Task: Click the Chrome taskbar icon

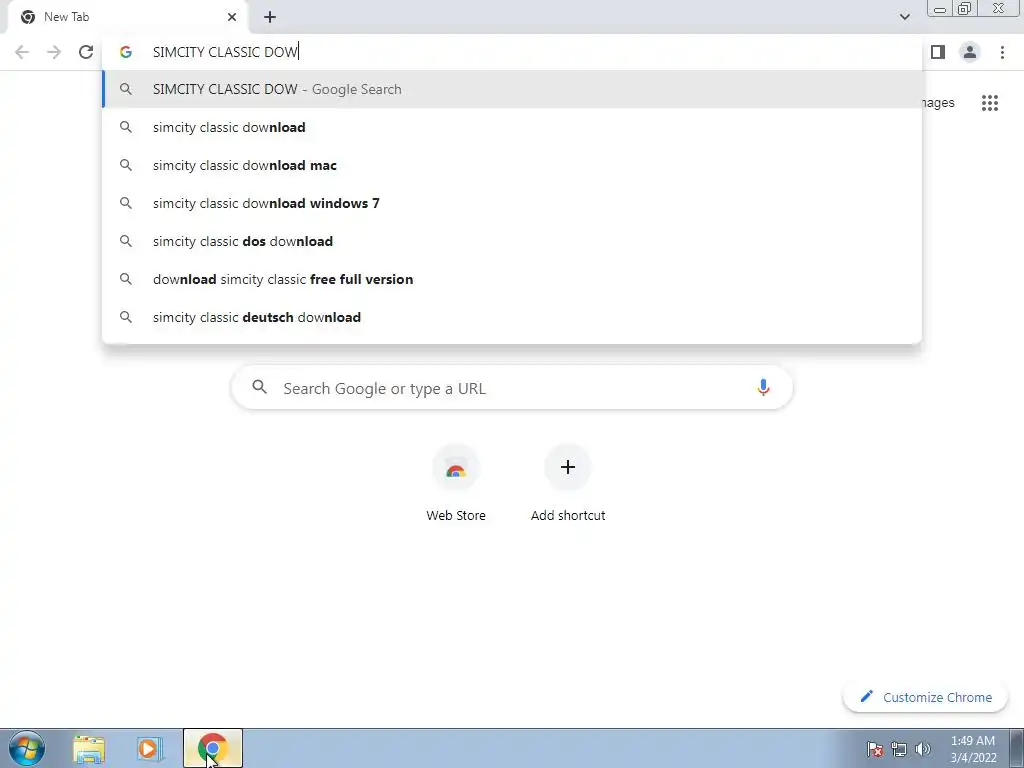Action: [213, 748]
